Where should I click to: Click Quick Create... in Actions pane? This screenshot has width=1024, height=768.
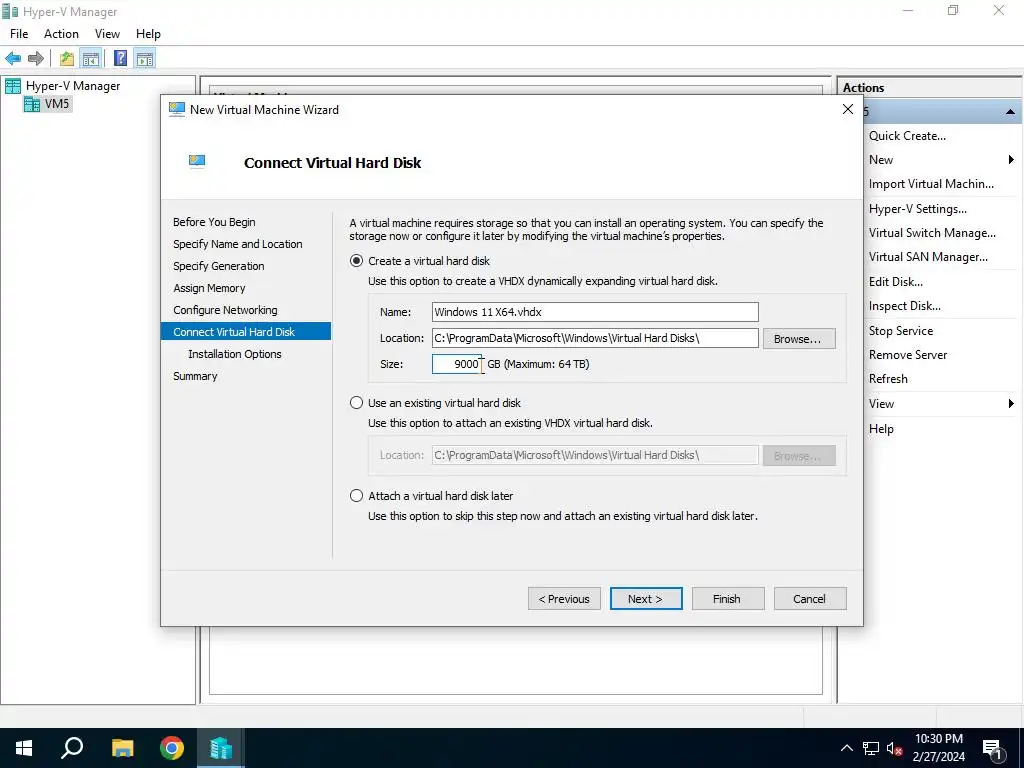click(907, 136)
